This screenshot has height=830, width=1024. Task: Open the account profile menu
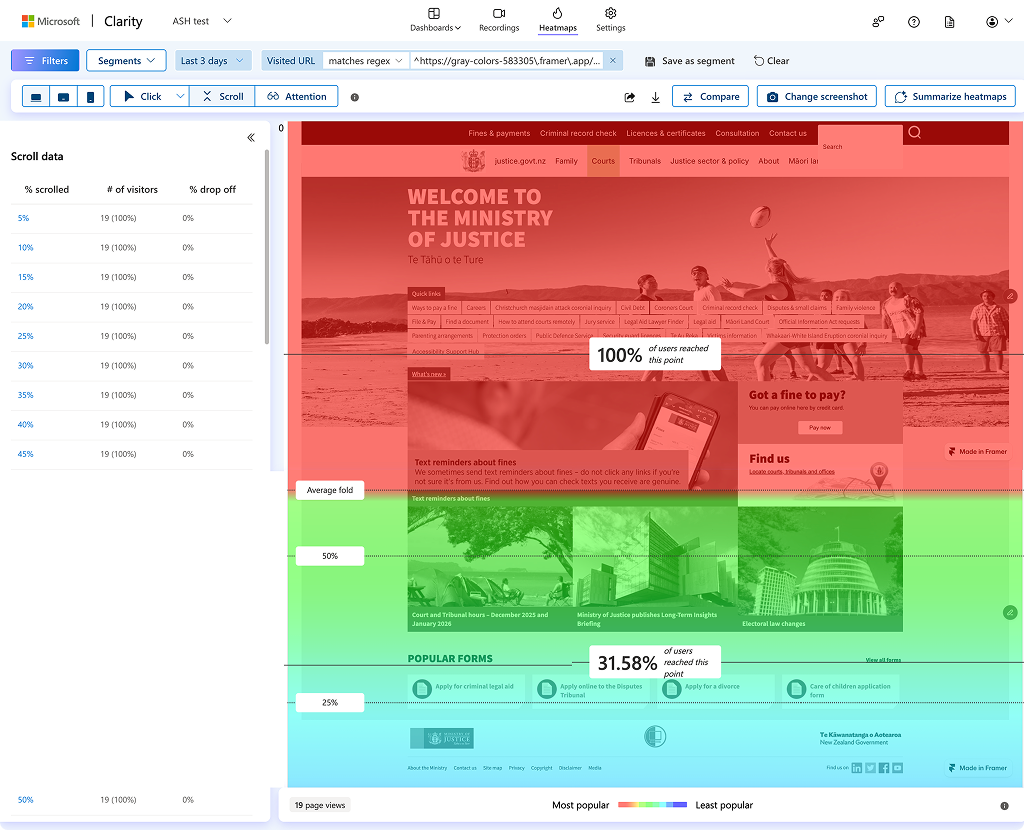click(x=999, y=22)
